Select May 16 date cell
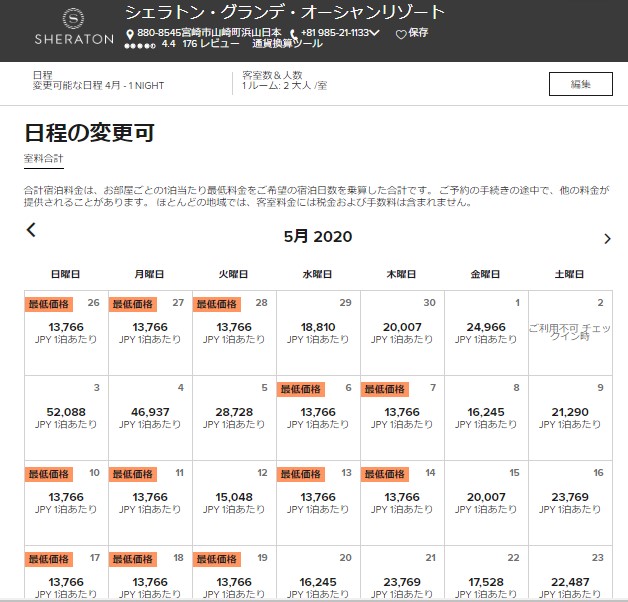This screenshot has height=602, width=628. pyautogui.click(x=570, y=503)
